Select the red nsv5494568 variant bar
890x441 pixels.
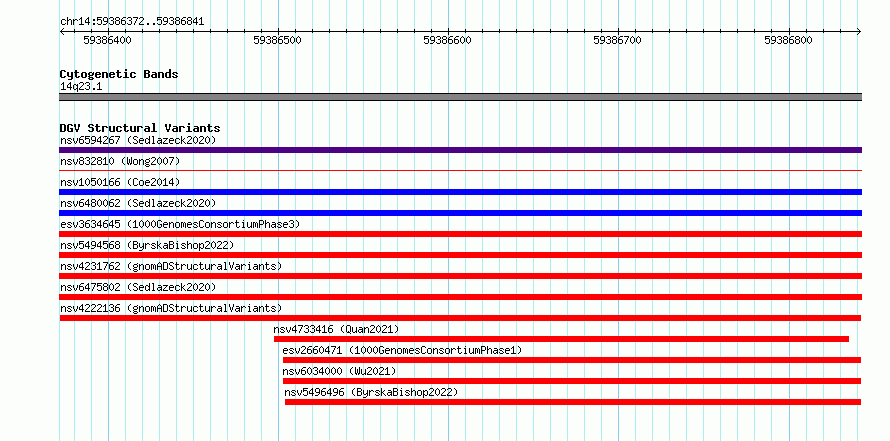coord(460,255)
